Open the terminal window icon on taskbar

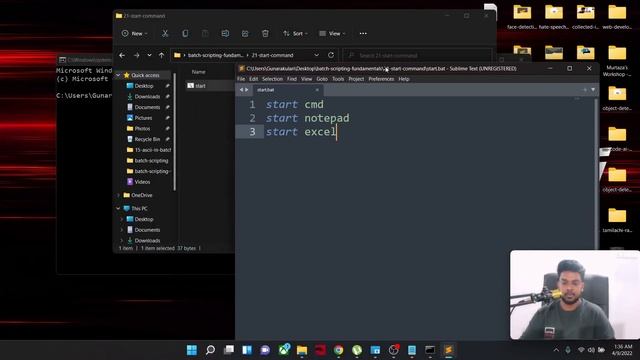pos(430,350)
